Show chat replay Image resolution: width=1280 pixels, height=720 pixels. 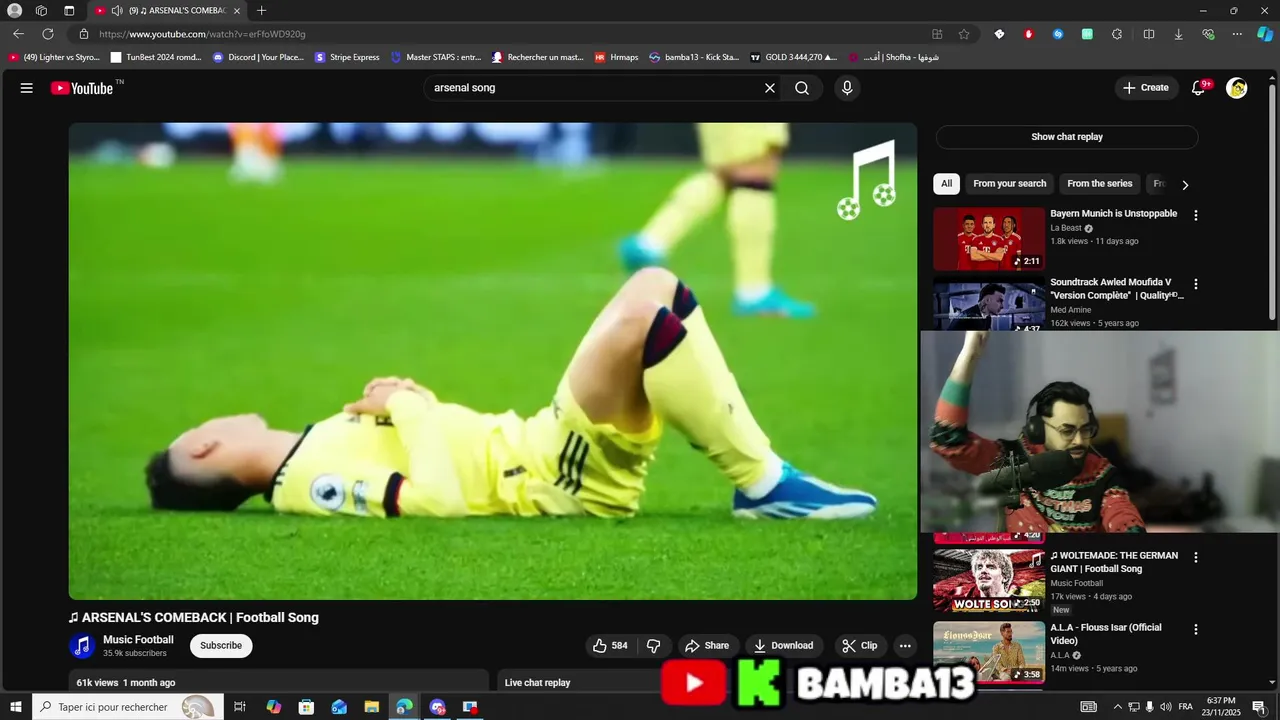(x=1067, y=137)
